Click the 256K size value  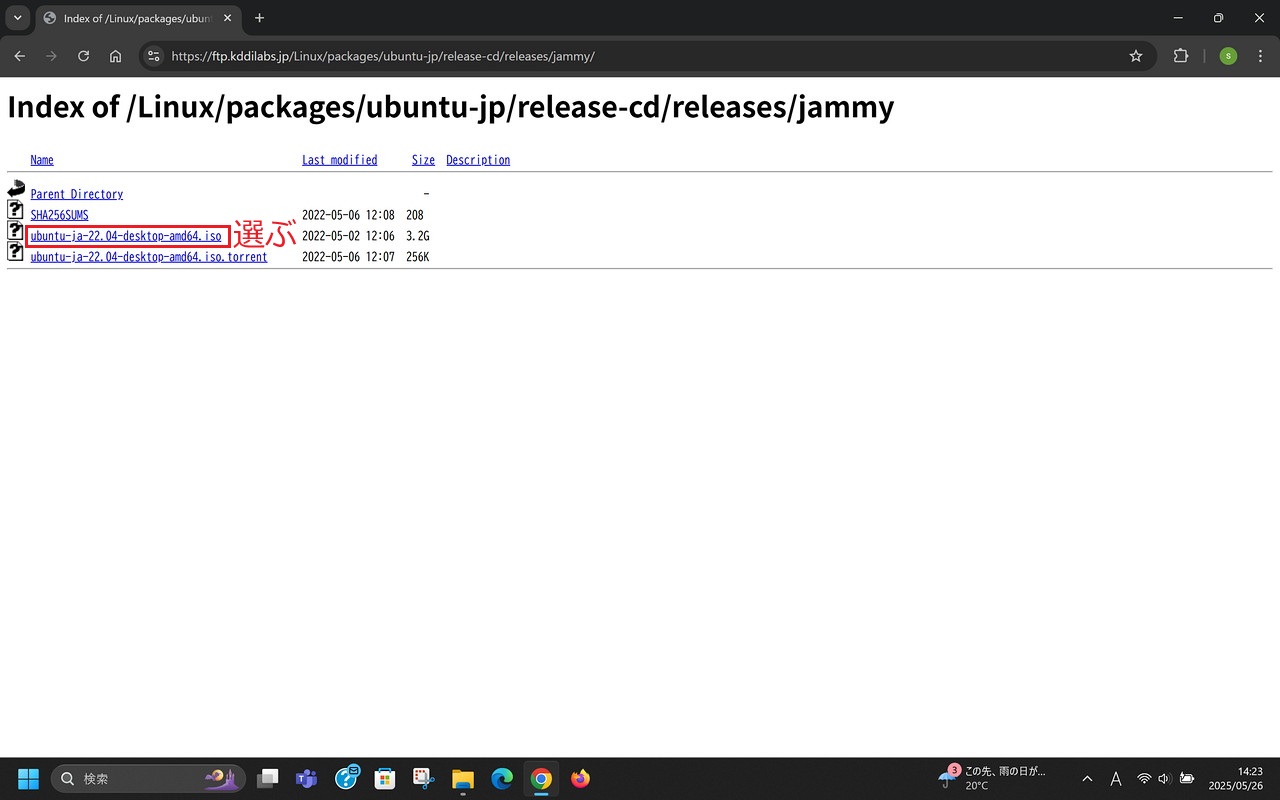pos(418,257)
